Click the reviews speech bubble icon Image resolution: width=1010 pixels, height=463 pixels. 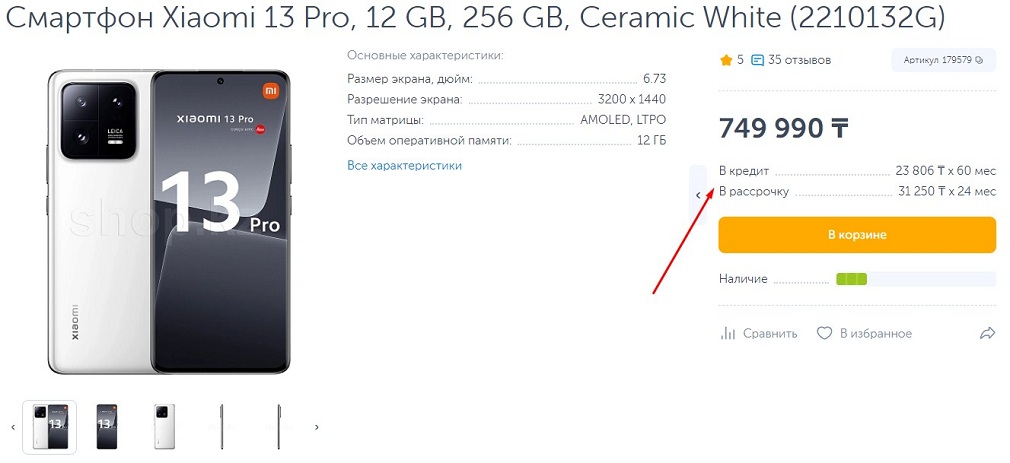(757, 60)
